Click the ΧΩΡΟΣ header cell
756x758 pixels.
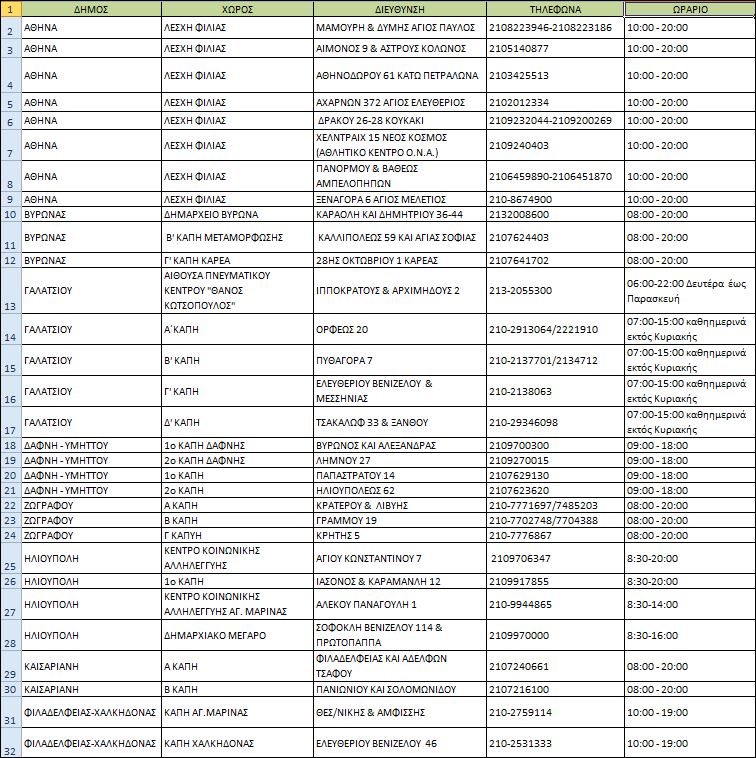point(235,8)
